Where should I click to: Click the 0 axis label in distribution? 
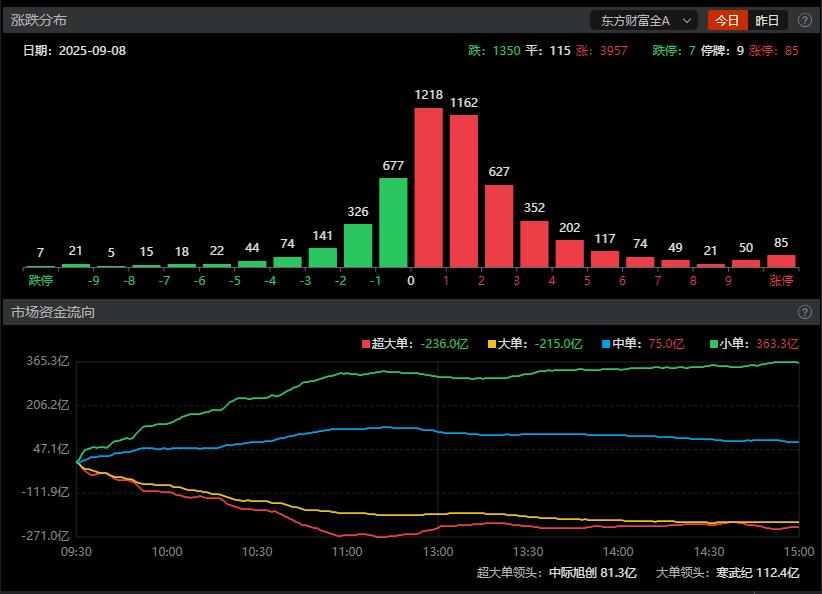tap(411, 280)
